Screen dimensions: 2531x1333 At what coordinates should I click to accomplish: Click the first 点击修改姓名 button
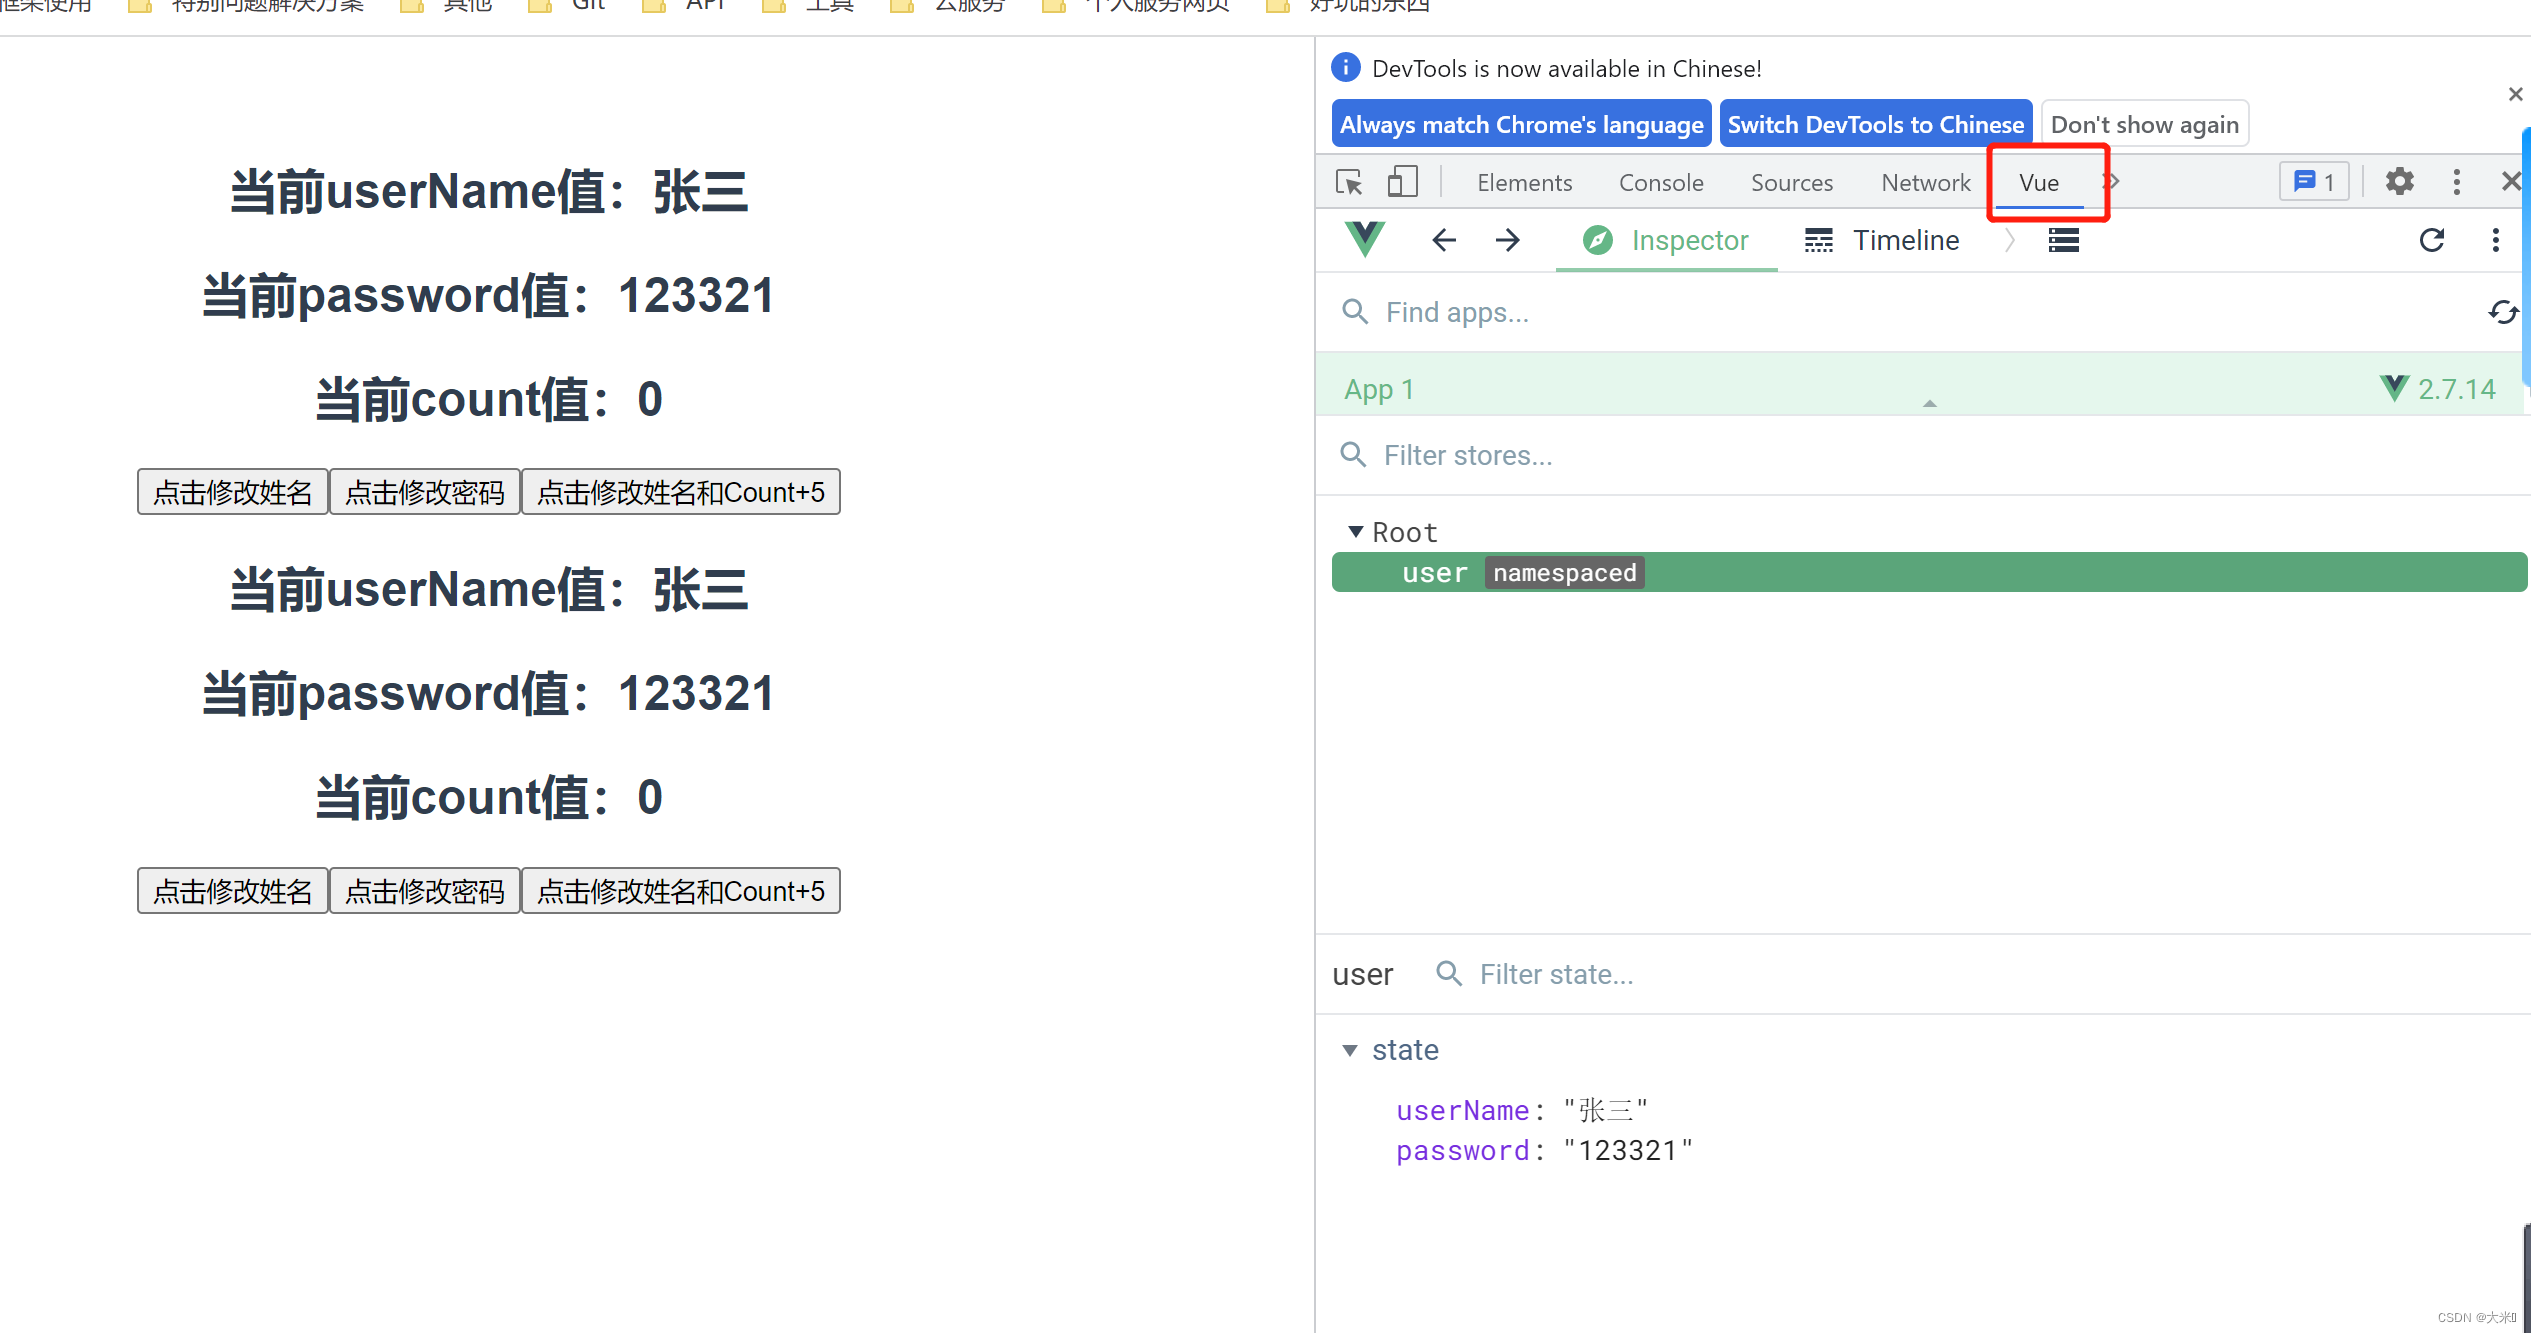click(x=233, y=492)
